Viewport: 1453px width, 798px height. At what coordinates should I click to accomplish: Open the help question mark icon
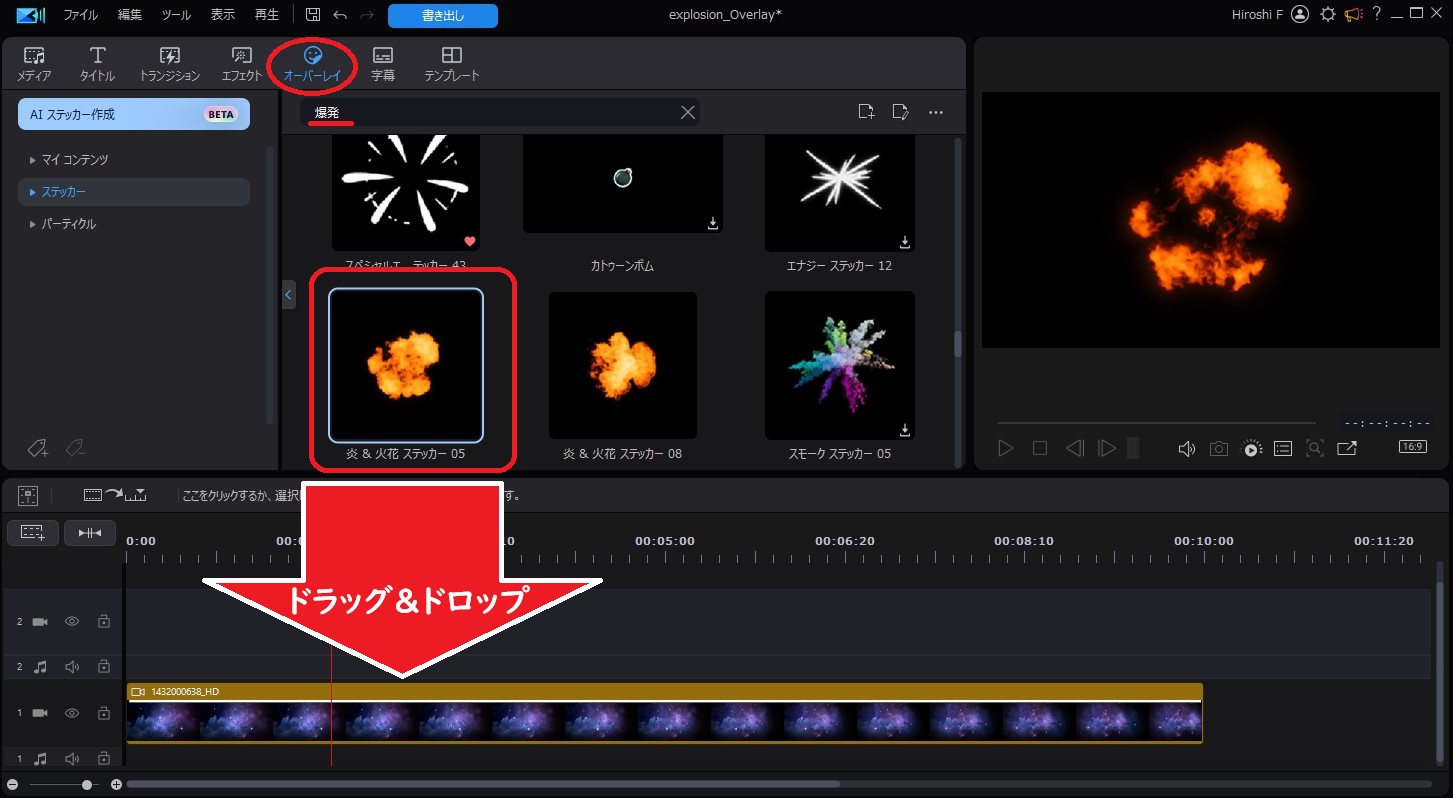tap(1377, 14)
